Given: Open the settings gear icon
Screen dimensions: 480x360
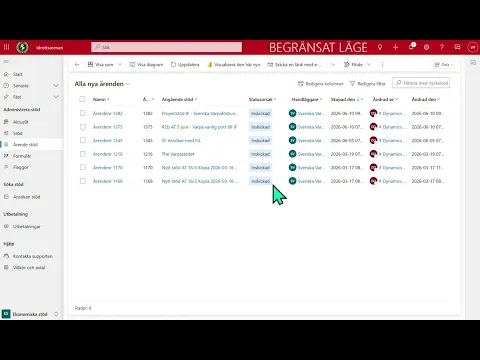Looking at the screenshot, I should pyautogui.click(x=426, y=47).
